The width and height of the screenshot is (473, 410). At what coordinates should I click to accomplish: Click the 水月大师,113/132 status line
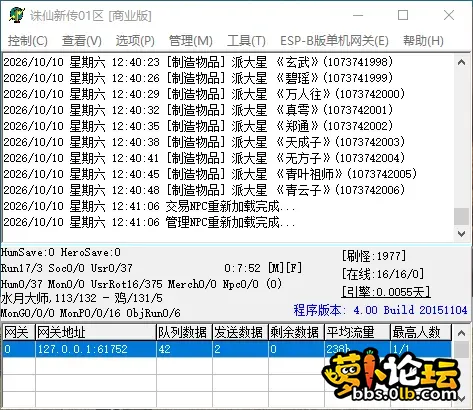pyautogui.click(x=82, y=298)
